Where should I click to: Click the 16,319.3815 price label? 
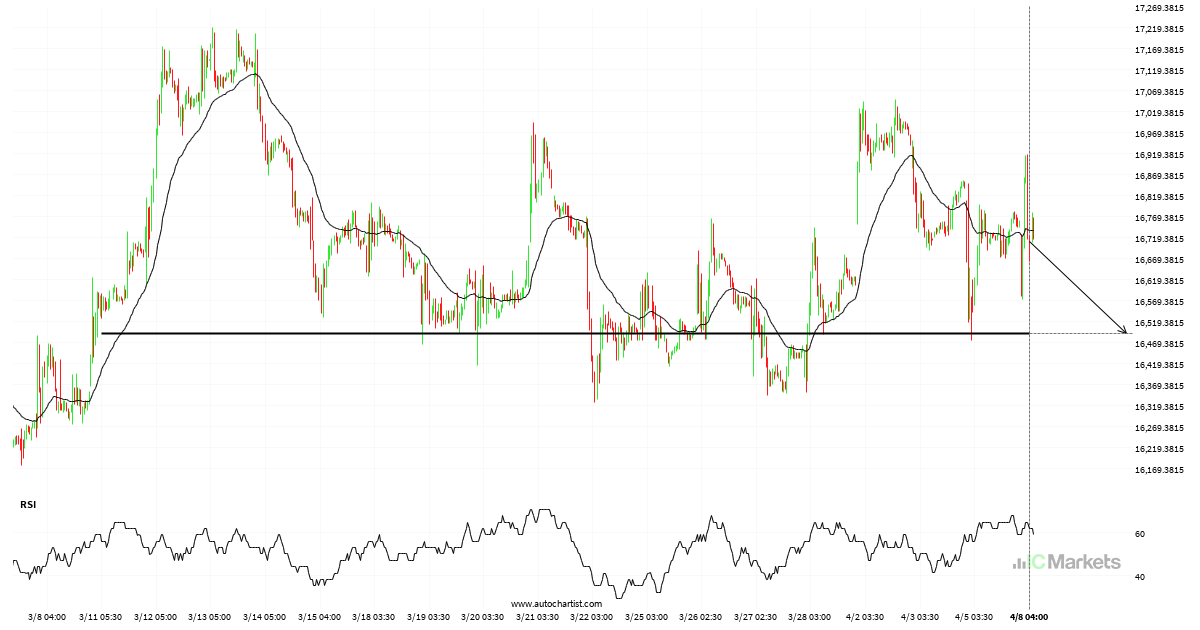pyautogui.click(x=1160, y=407)
